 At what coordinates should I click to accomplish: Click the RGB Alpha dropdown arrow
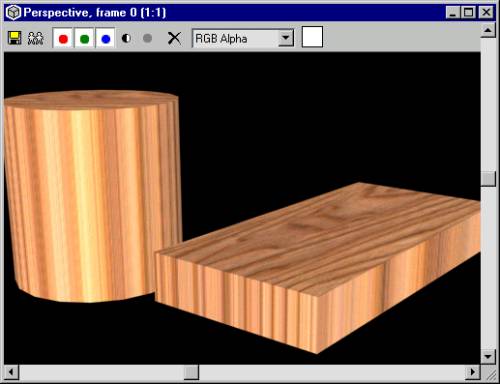[286, 38]
